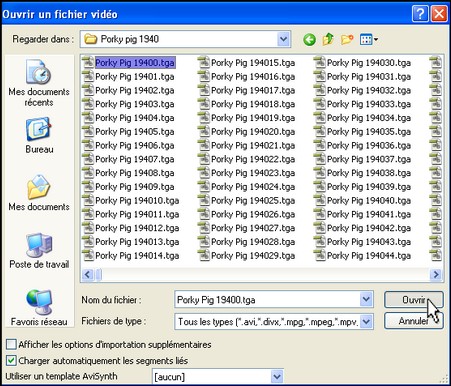Click the icon of Porky Pig 194030.tga
The height and width of the screenshot is (386, 451).
[320, 62]
